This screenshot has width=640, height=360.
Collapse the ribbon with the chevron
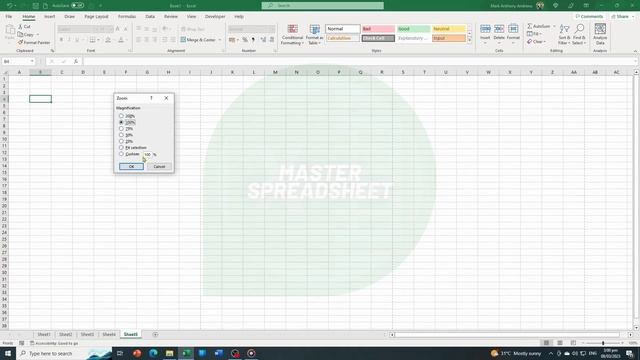pyautogui.click(x=635, y=51)
